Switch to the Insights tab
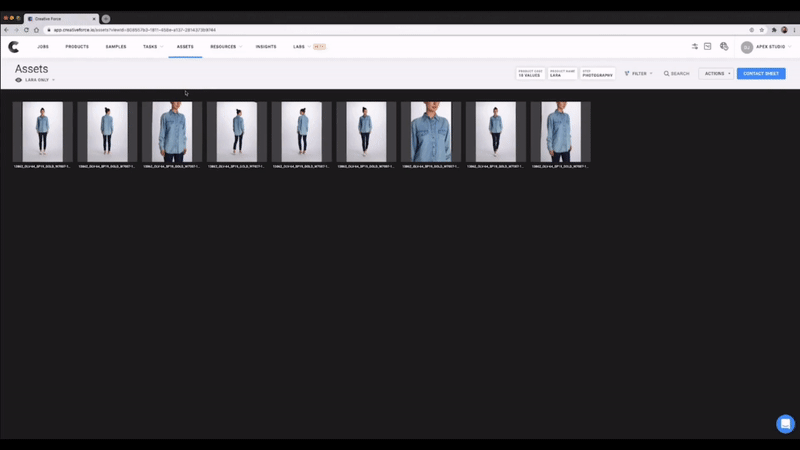The height and width of the screenshot is (450, 800). [x=266, y=47]
